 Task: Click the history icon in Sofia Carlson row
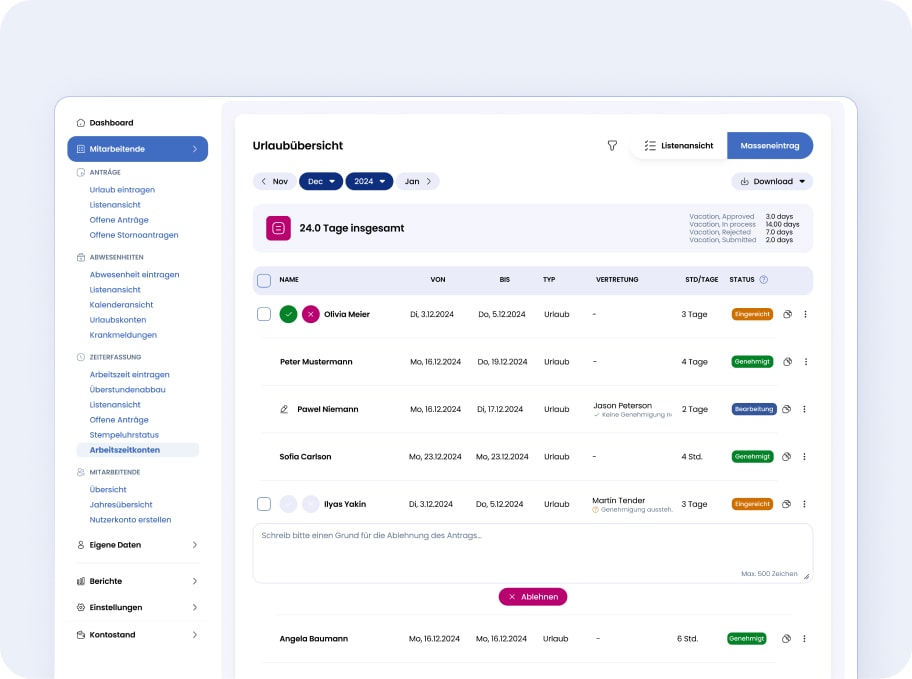pos(787,457)
